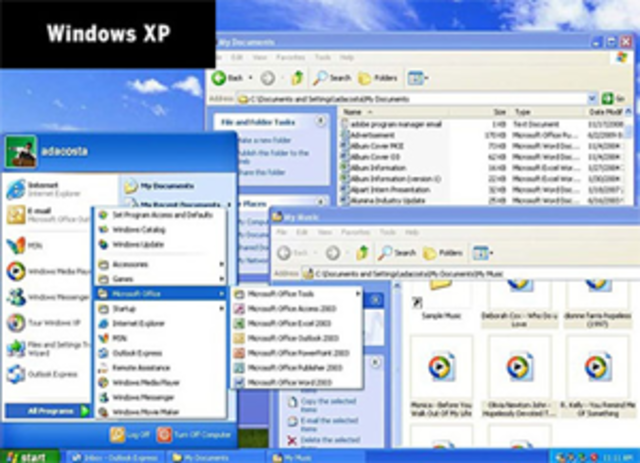Image resolution: width=640 pixels, height=463 pixels.
Task: Expand My Recent Documents in Start menu
Action: coord(178,204)
